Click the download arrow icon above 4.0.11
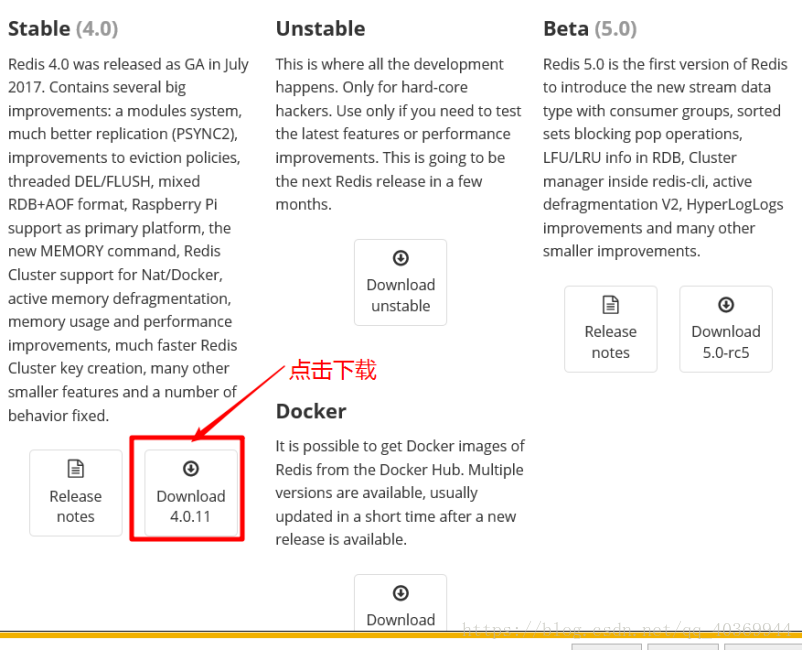 click(x=191, y=468)
